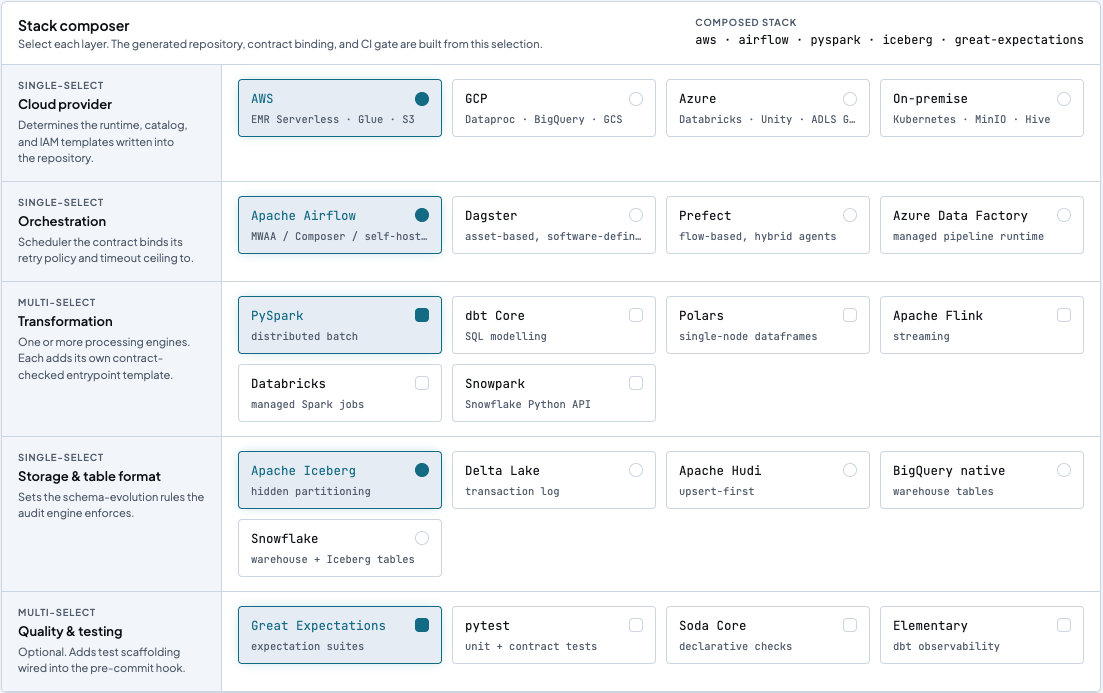Select the BigQuery native radio
This screenshot has height=693, width=1103.
click(1064, 470)
